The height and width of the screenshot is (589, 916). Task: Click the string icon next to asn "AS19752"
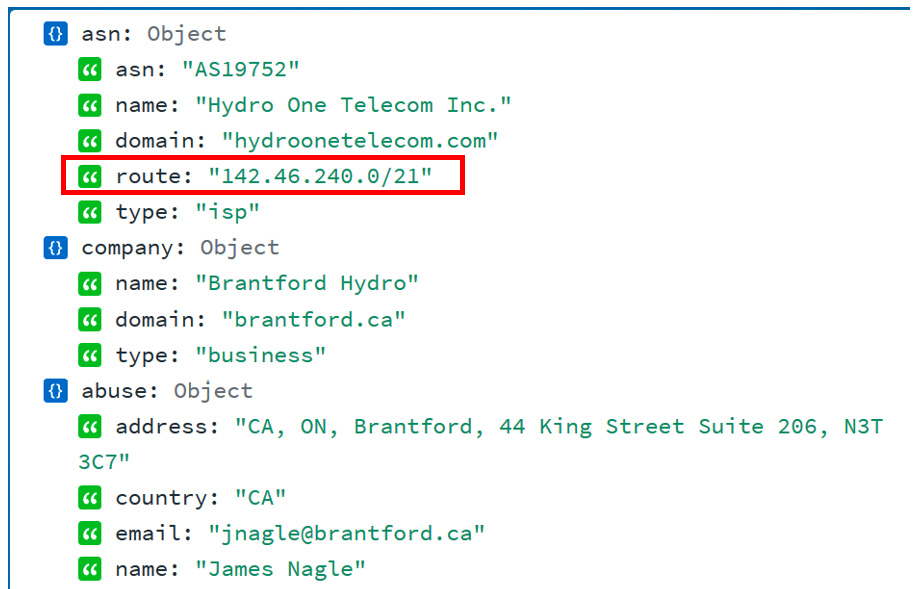(x=90, y=70)
